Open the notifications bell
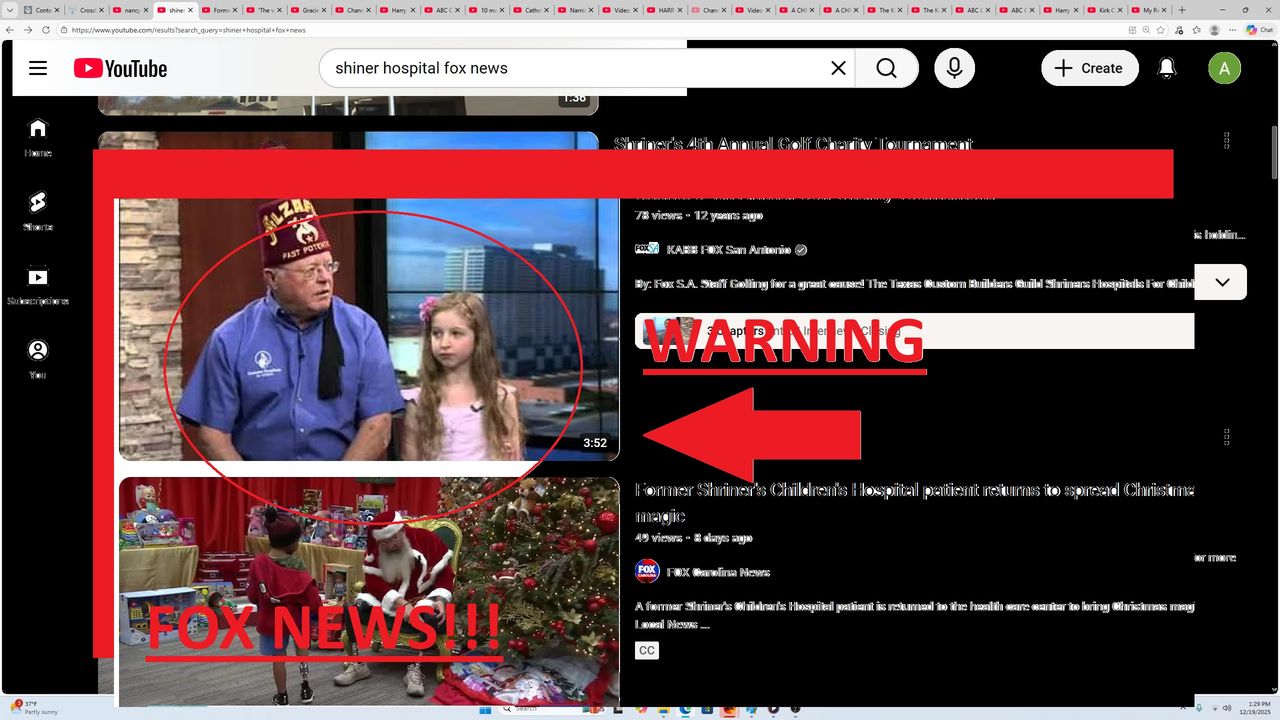This screenshot has width=1280, height=720. coord(1166,68)
